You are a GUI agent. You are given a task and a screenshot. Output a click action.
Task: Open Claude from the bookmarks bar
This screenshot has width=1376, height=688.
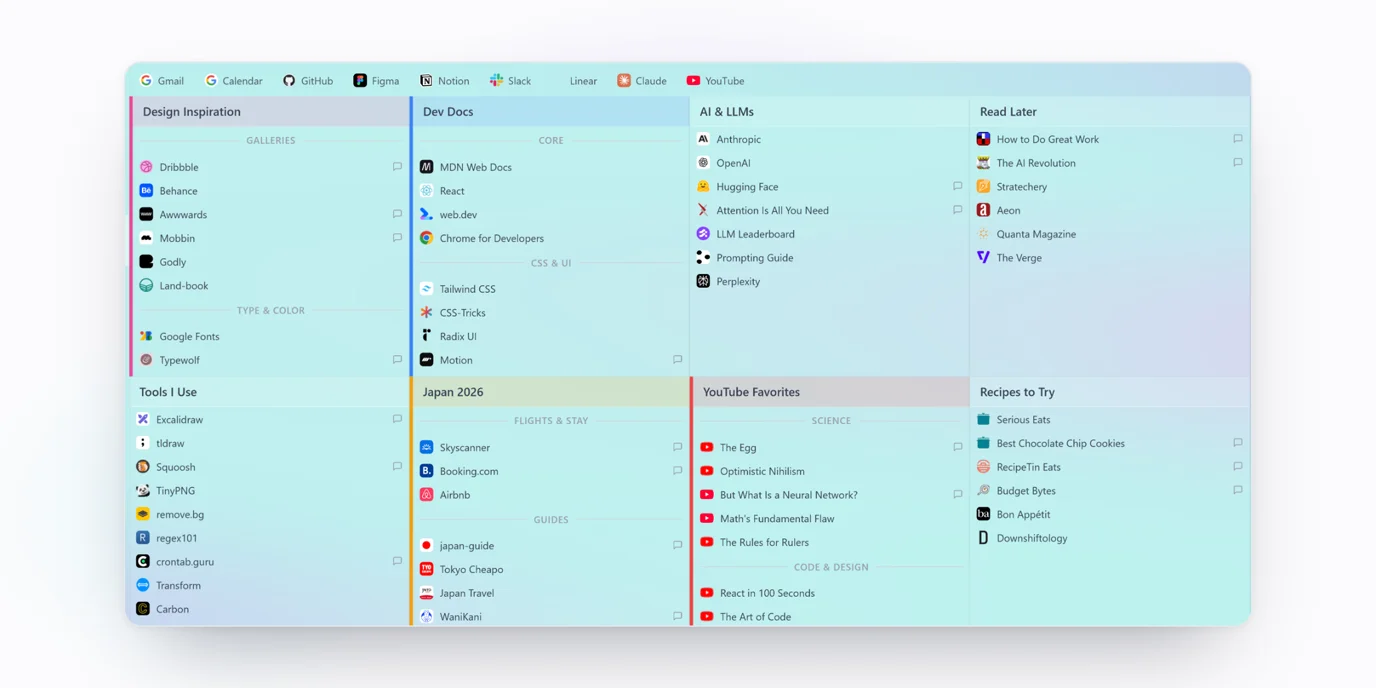tap(642, 81)
